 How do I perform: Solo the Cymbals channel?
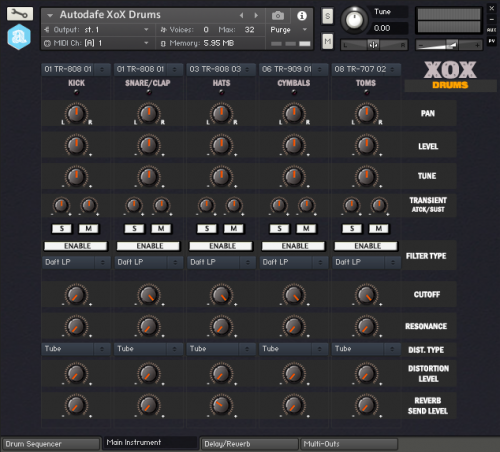pos(279,229)
